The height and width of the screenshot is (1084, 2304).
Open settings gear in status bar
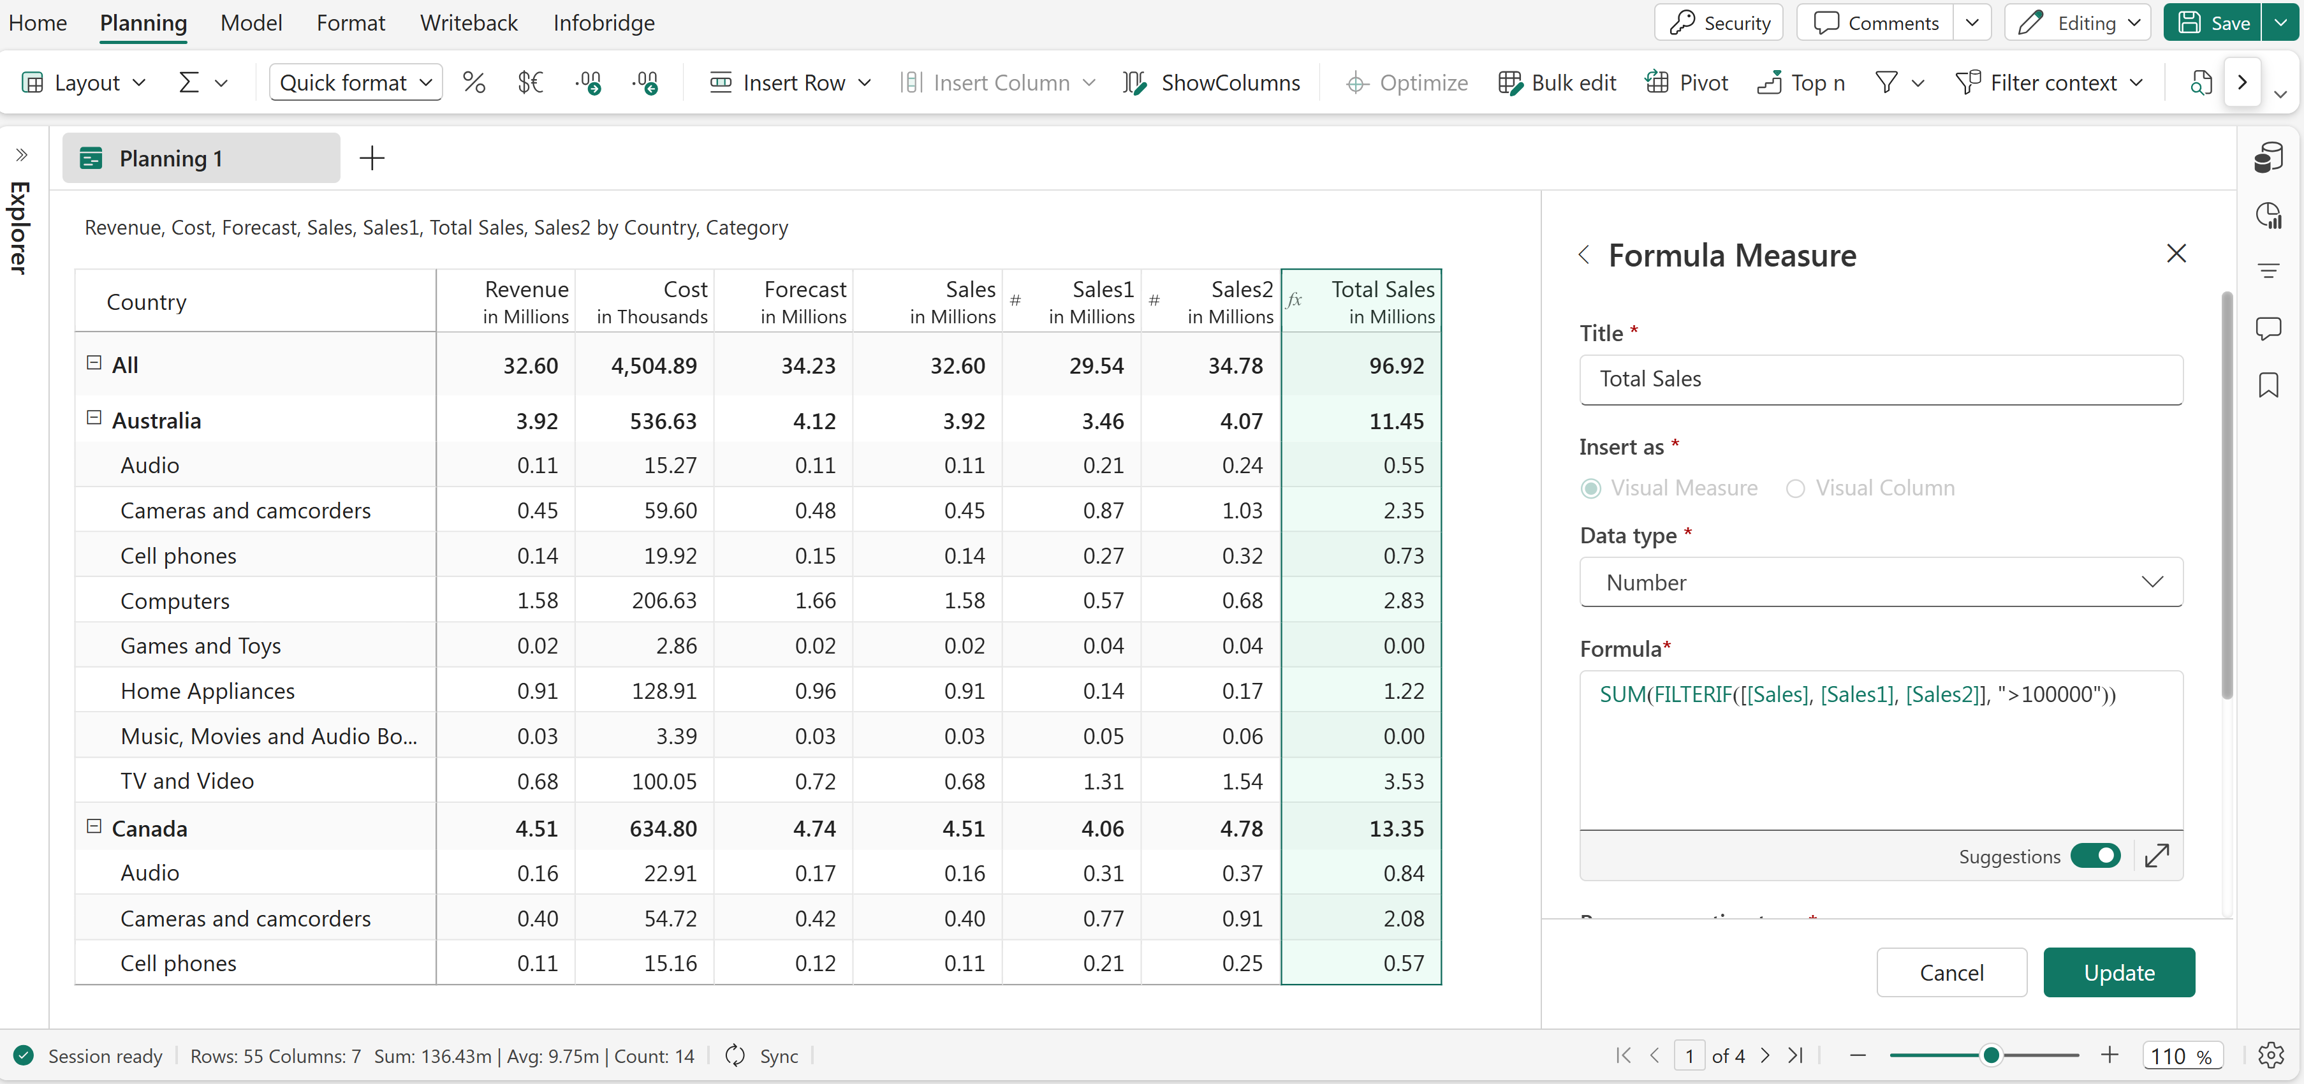pos(2271,1056)
